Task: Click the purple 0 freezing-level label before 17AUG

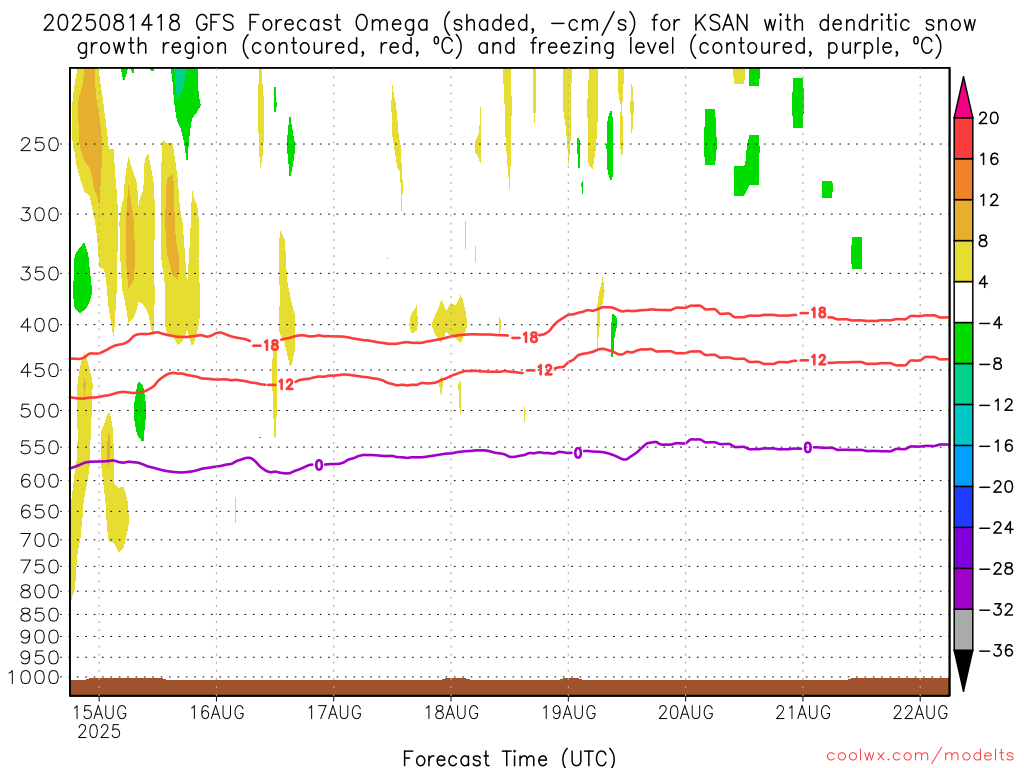Action: pos(319,465)
